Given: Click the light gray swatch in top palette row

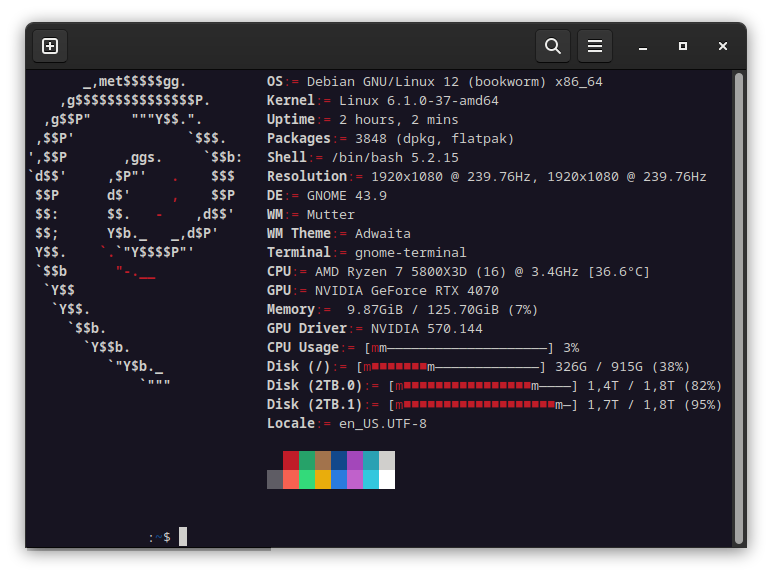Looking at the screenshot, I should click(x=387, y=460).
